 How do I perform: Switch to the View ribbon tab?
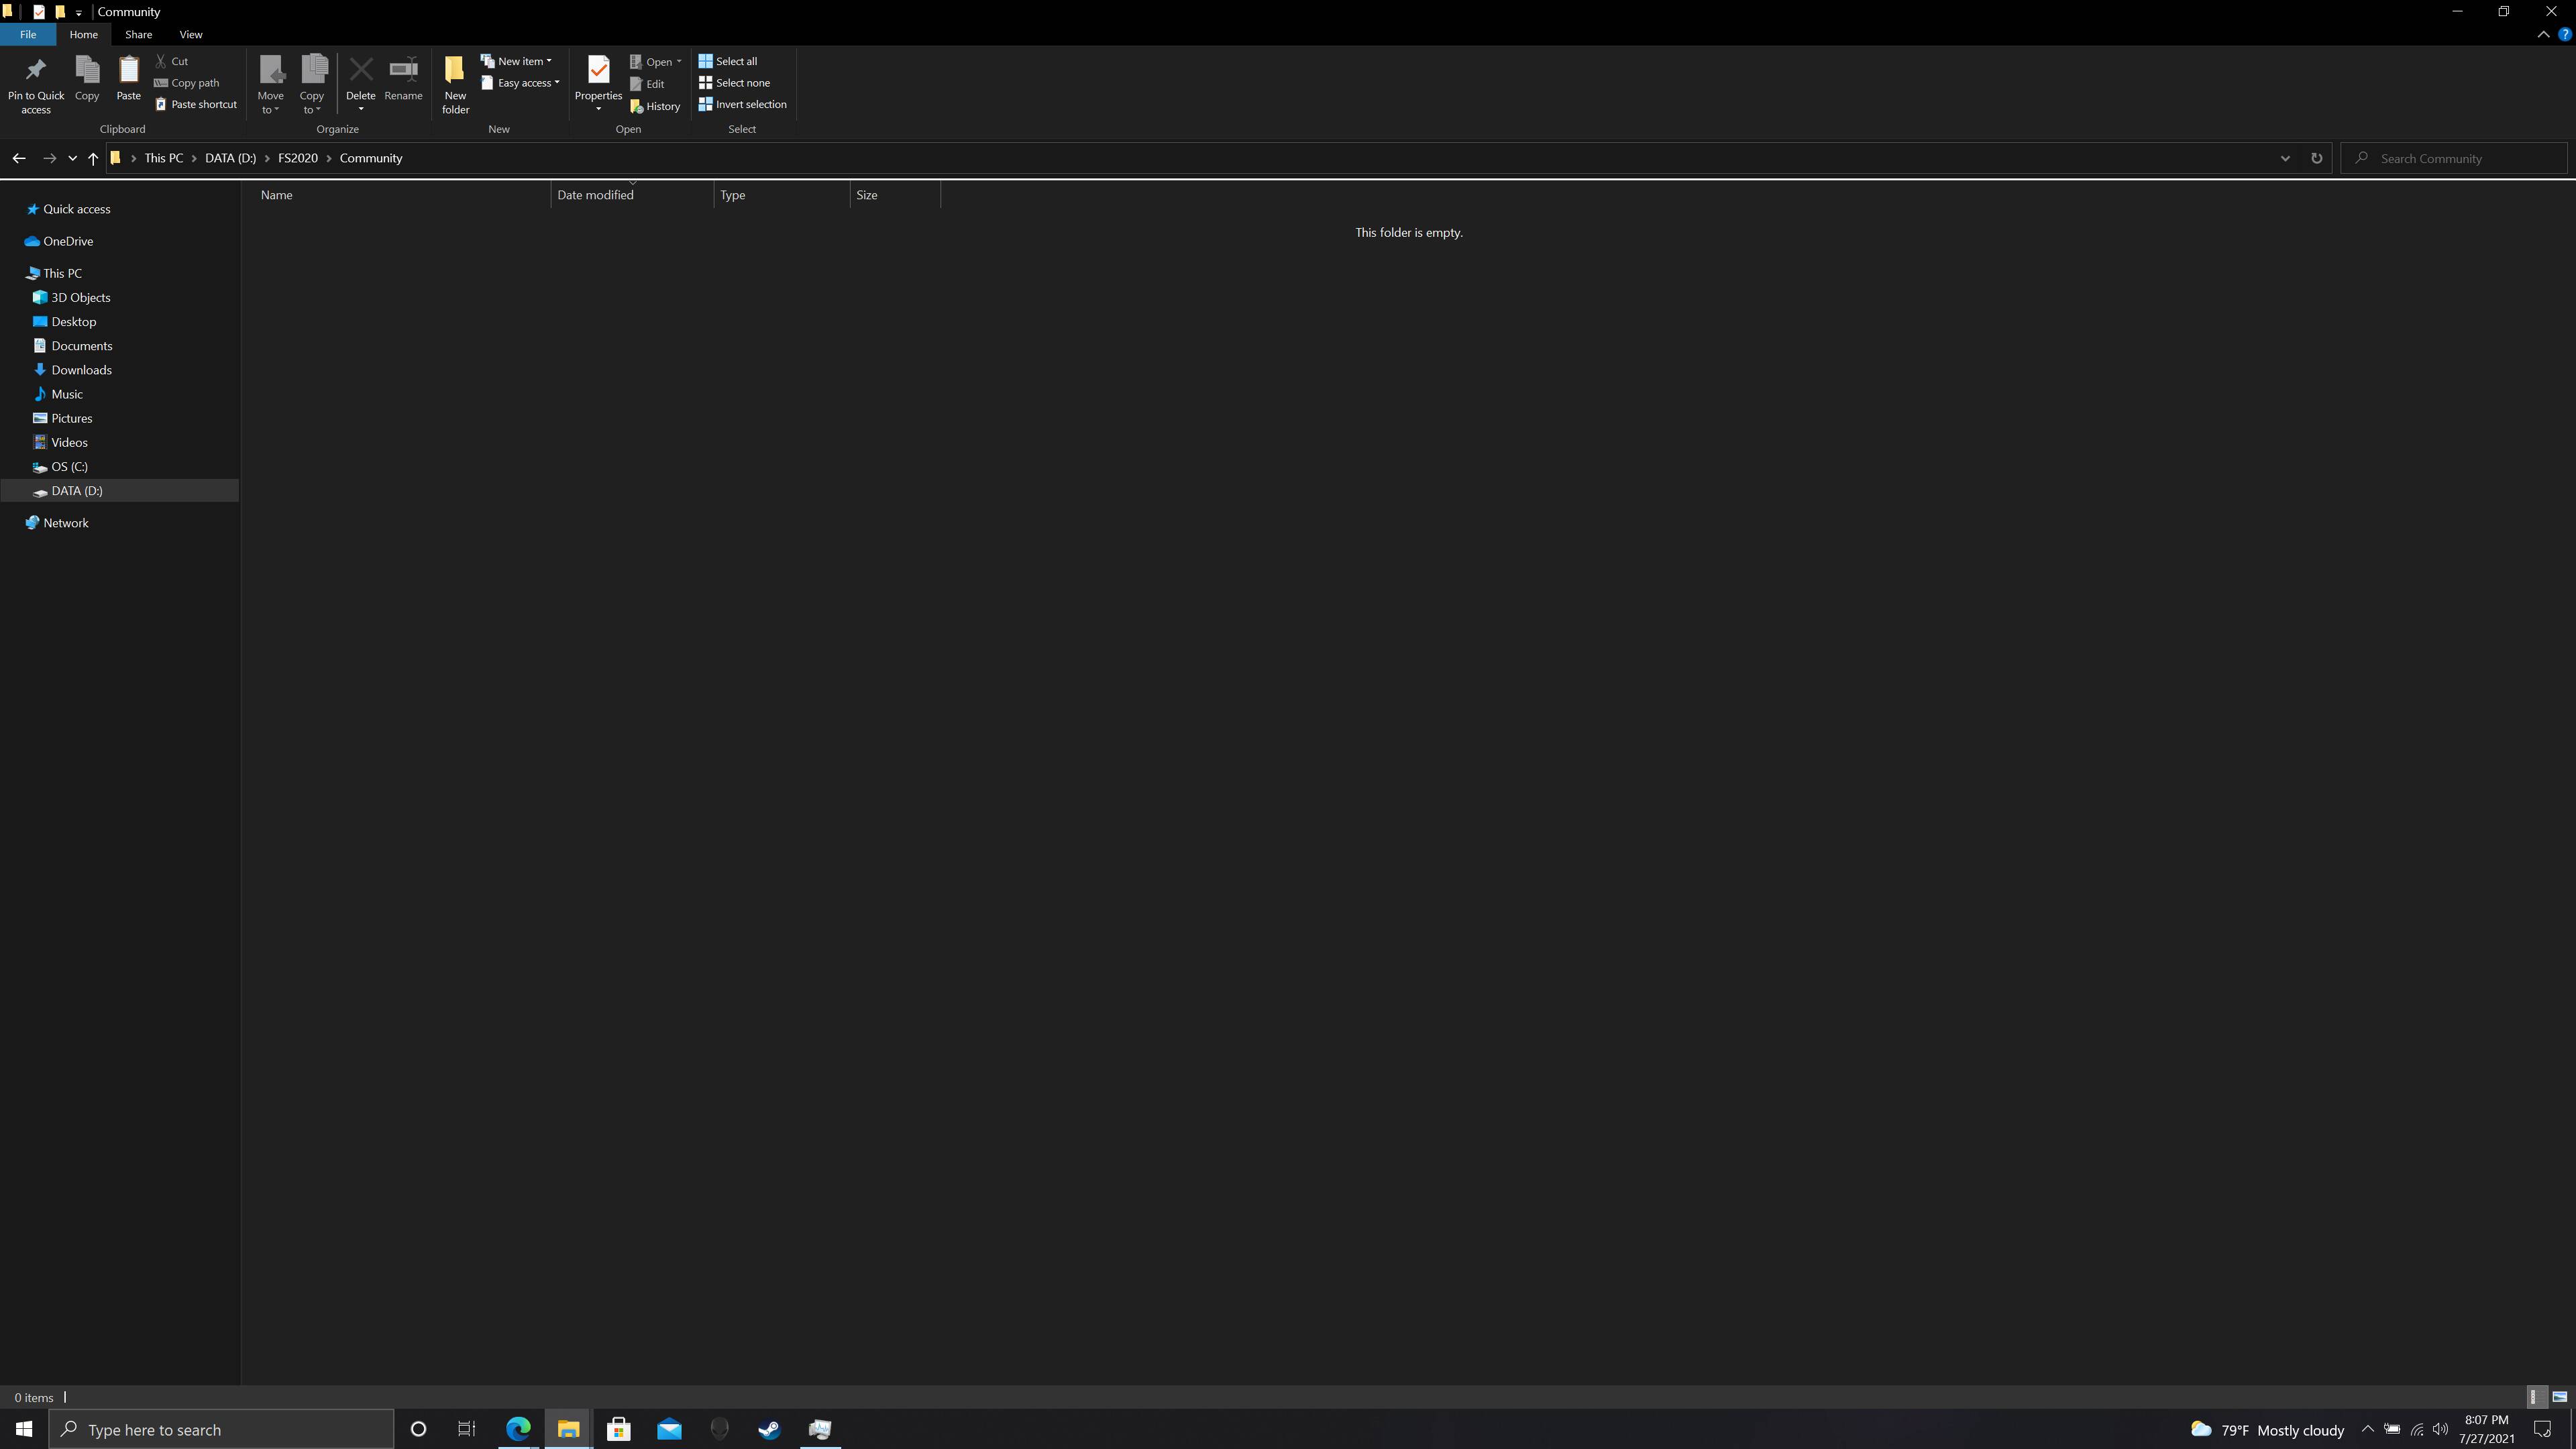point(190,34)
